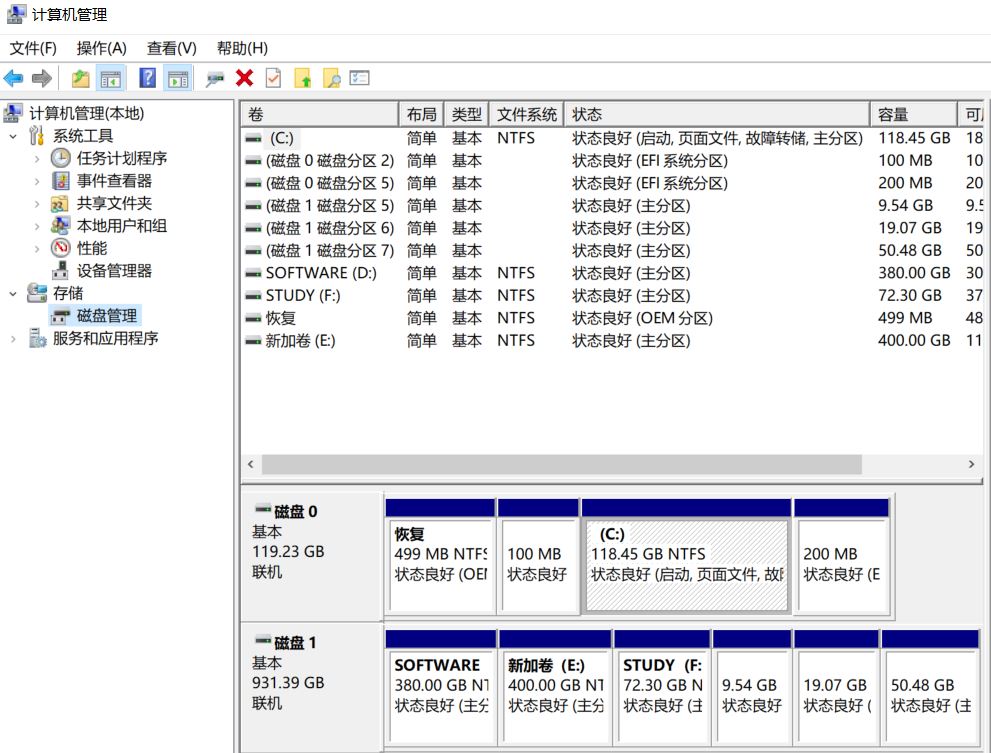Toggle the console tree pane icon
Screen dimensions: 991x753
point(111,78)
